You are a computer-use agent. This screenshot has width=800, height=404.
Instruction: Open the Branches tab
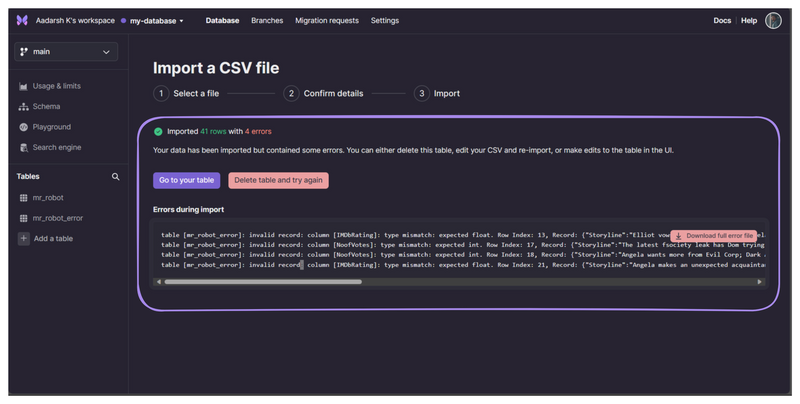(x=267, y=20)
